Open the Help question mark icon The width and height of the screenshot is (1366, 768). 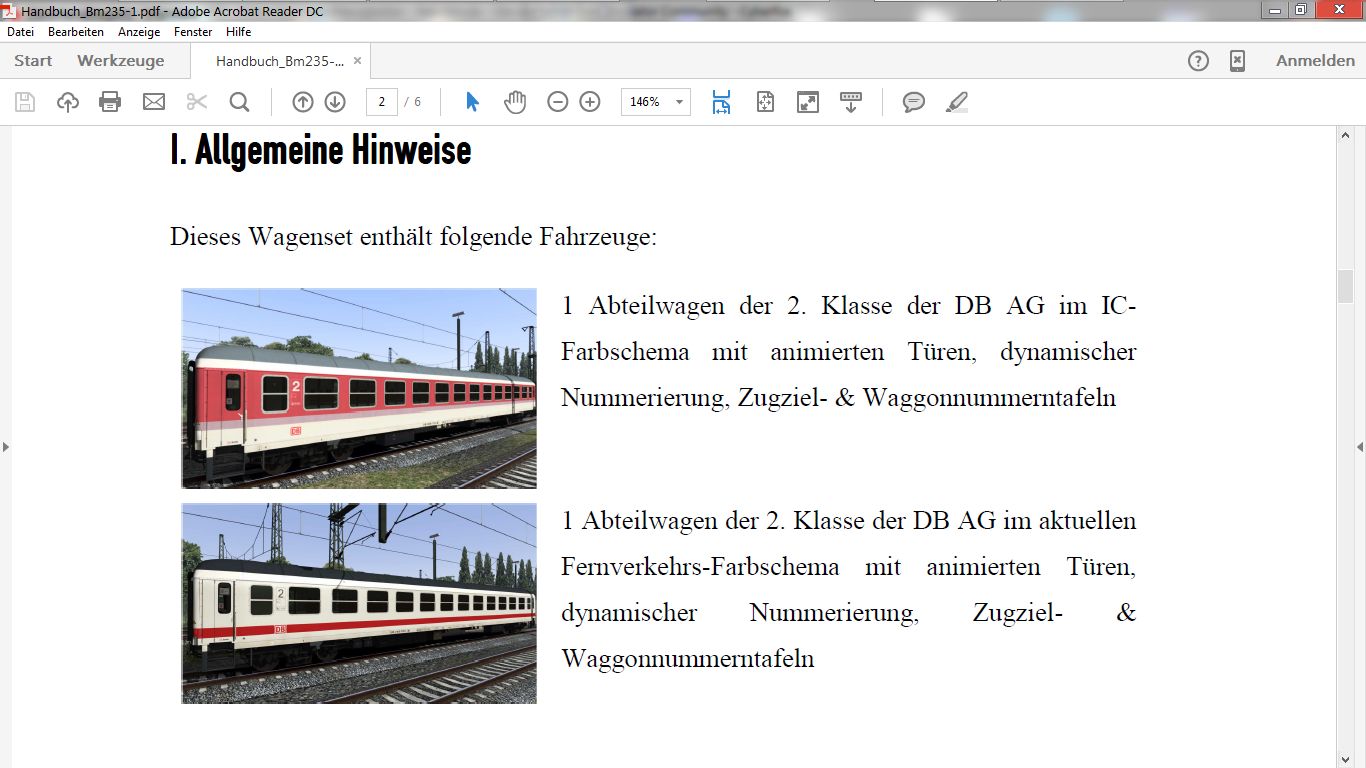pos(1198,61)
